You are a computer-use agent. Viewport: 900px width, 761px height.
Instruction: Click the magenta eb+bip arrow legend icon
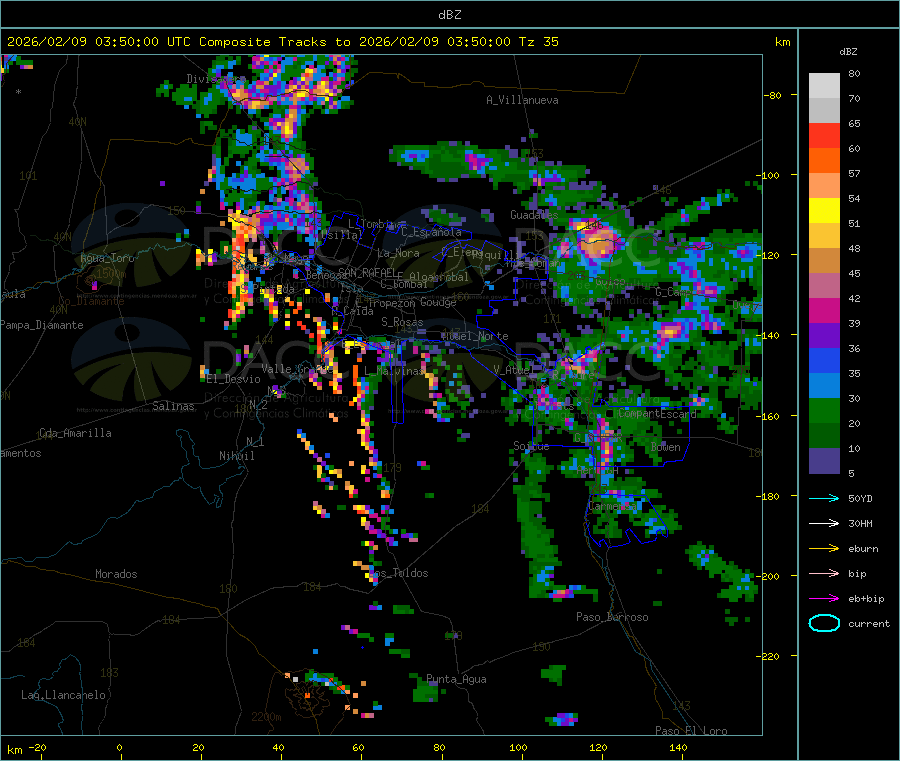click(x=824, y=599)
